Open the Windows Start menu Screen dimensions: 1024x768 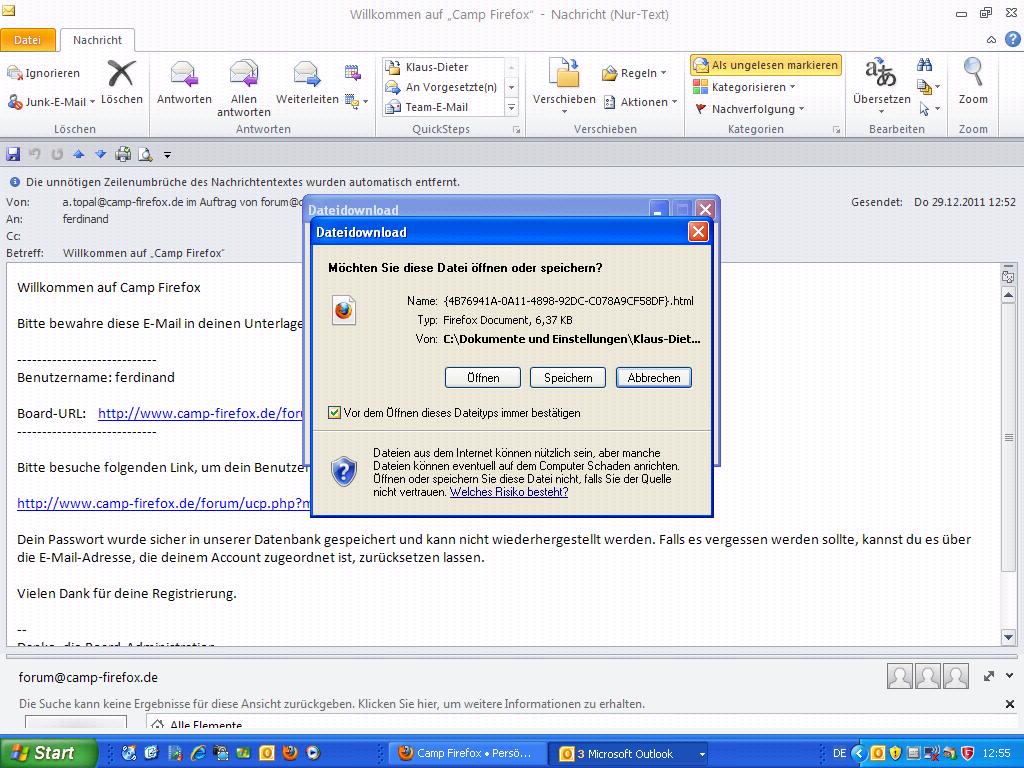click(48, 753)
